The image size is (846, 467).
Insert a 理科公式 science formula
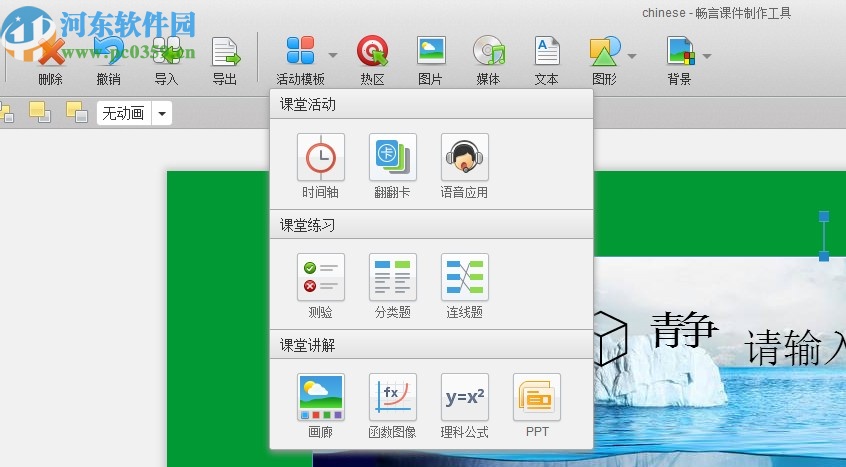[465, 397]
